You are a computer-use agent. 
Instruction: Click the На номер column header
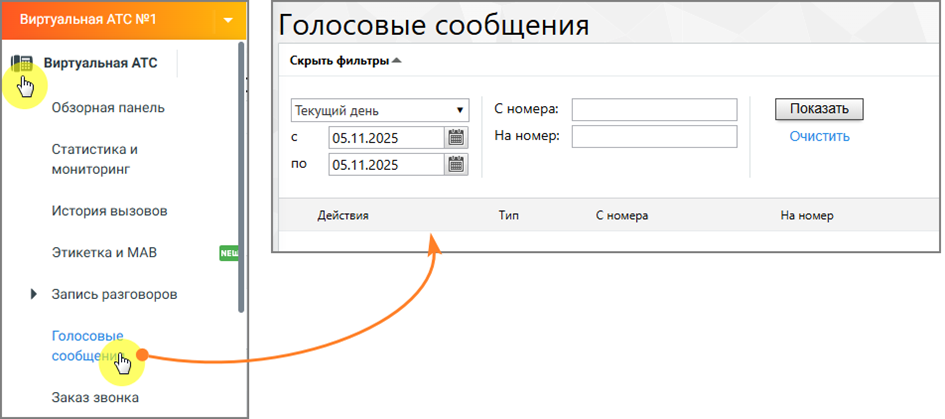[807, 216]
